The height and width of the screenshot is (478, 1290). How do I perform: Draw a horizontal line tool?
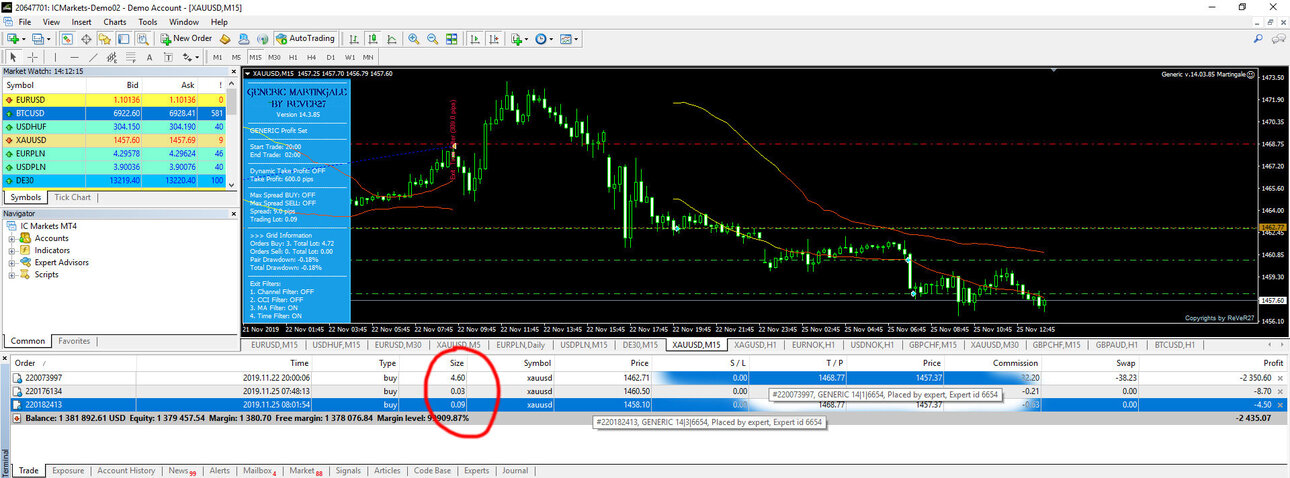pos(74,57)
